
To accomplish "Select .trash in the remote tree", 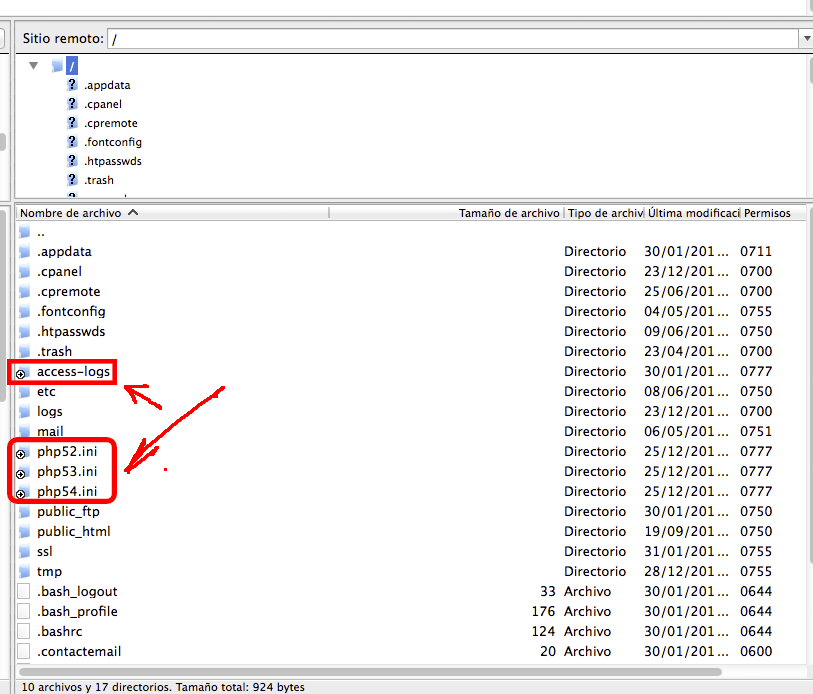I will (x=99, y=181).
